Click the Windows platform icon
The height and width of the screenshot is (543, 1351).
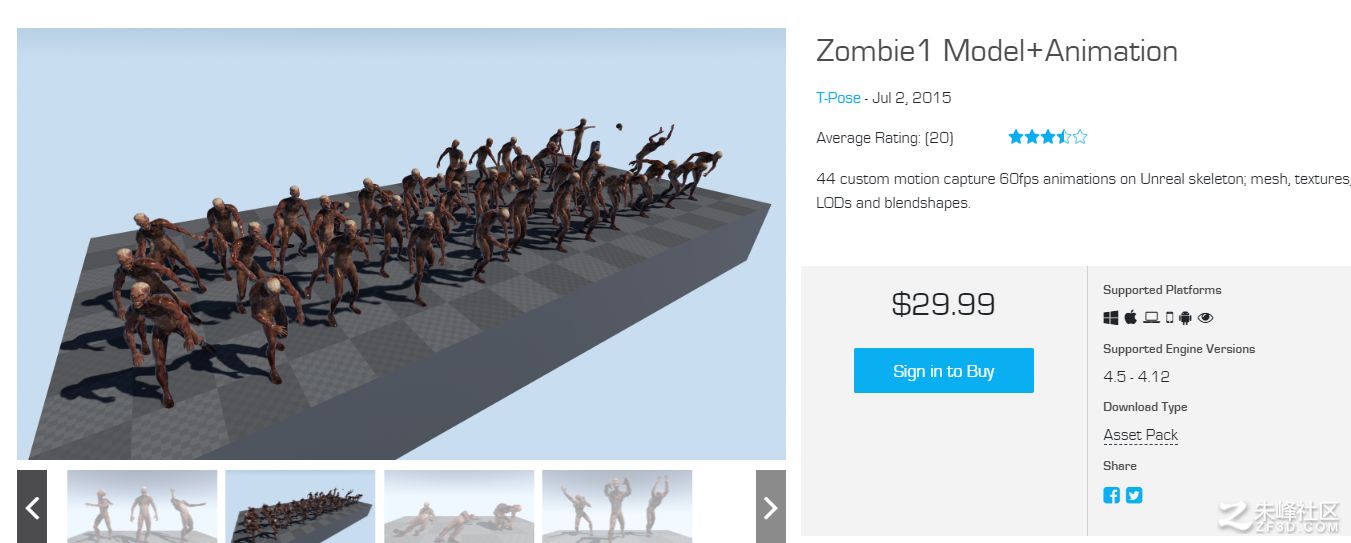1110,318
